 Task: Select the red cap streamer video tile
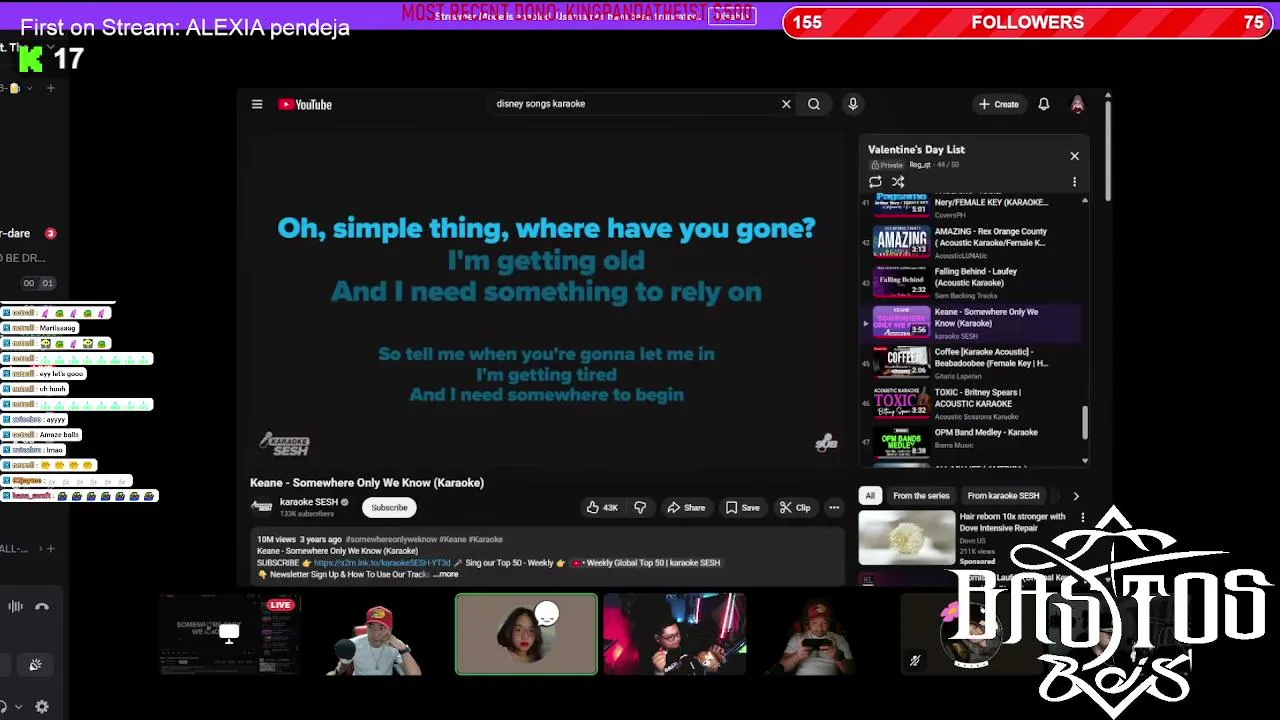(x=377, y=635)
